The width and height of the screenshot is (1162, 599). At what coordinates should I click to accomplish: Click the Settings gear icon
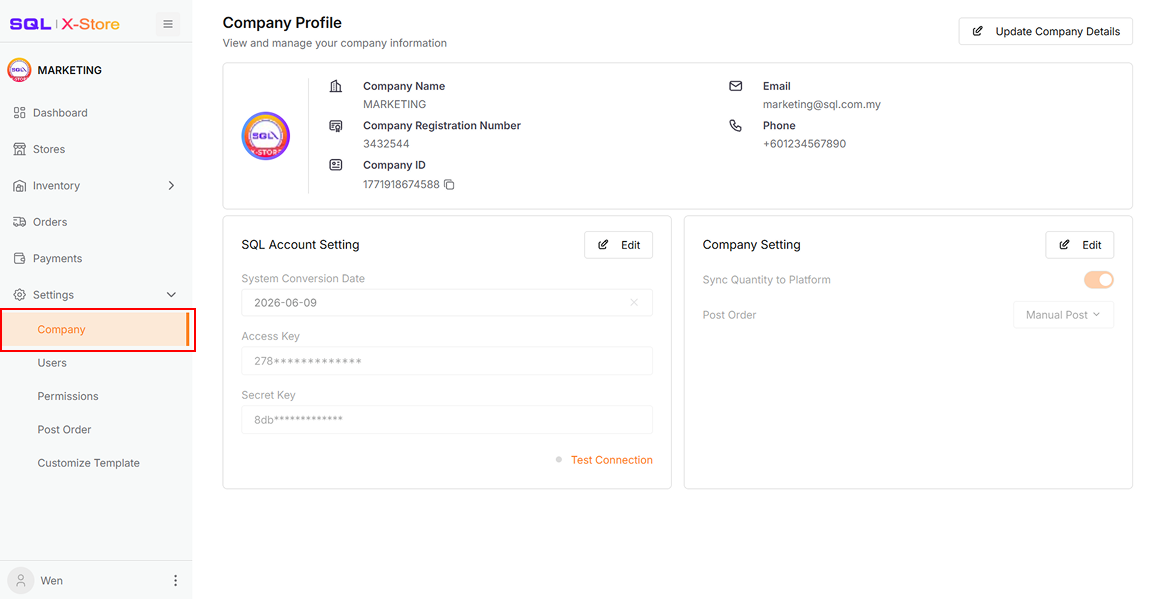click(19, 294)
